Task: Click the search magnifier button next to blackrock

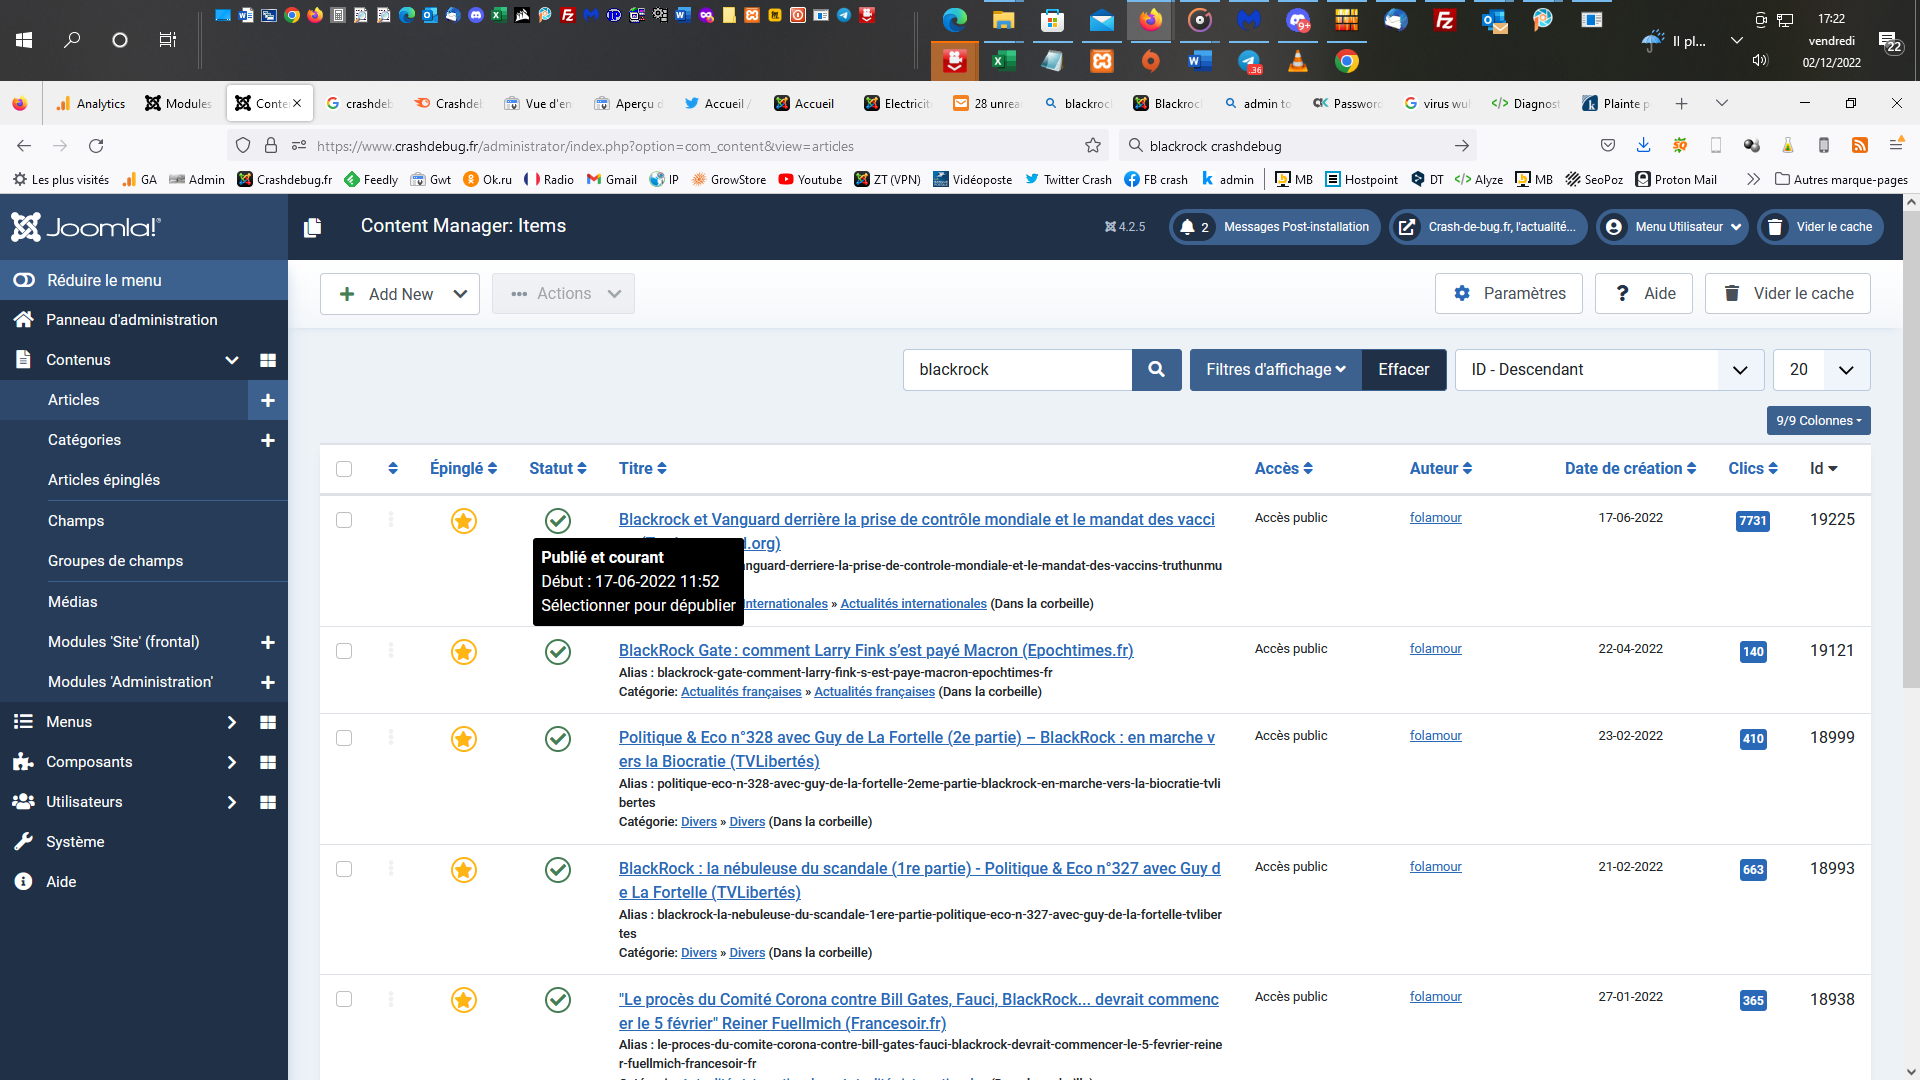Action: pyautogui.click(x=1156, y=370)
